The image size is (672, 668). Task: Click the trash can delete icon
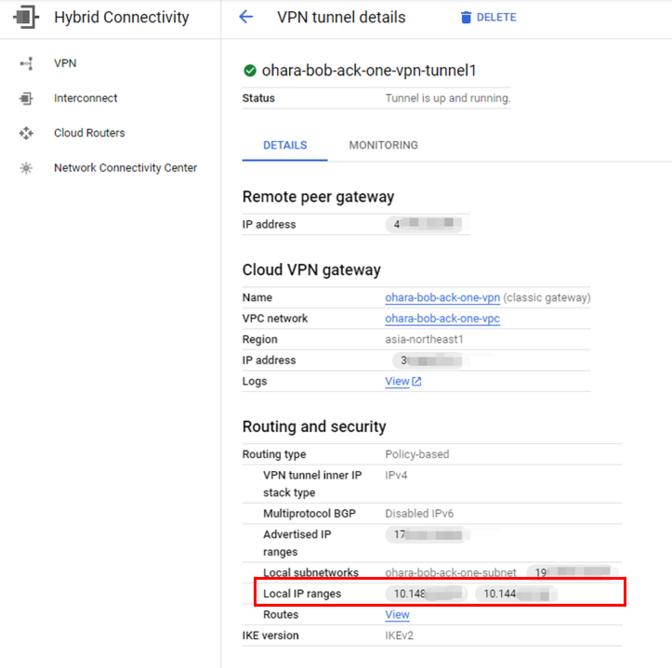465,18
